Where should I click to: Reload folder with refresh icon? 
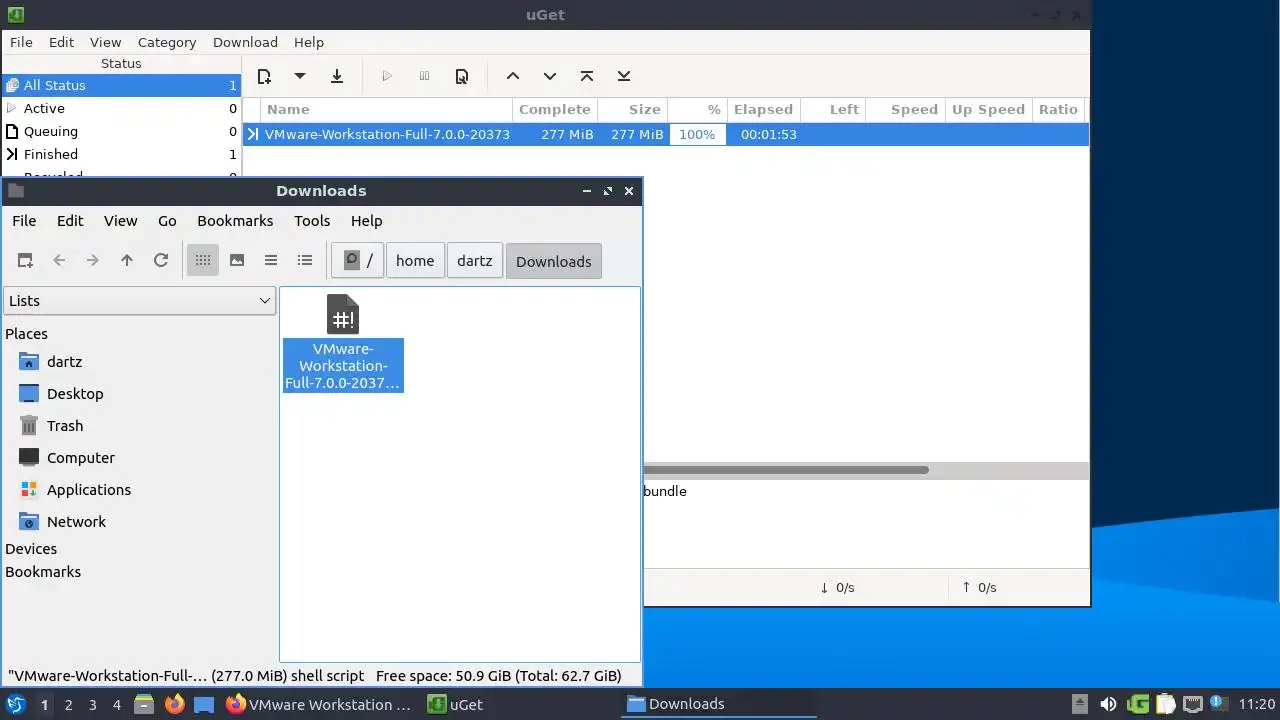click(161, 260)
